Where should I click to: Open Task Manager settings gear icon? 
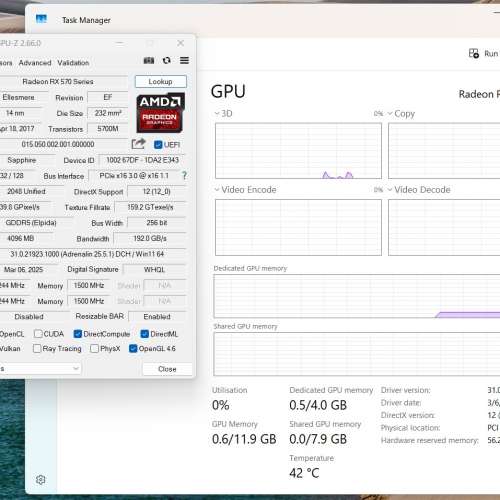[x=41, y=480]
